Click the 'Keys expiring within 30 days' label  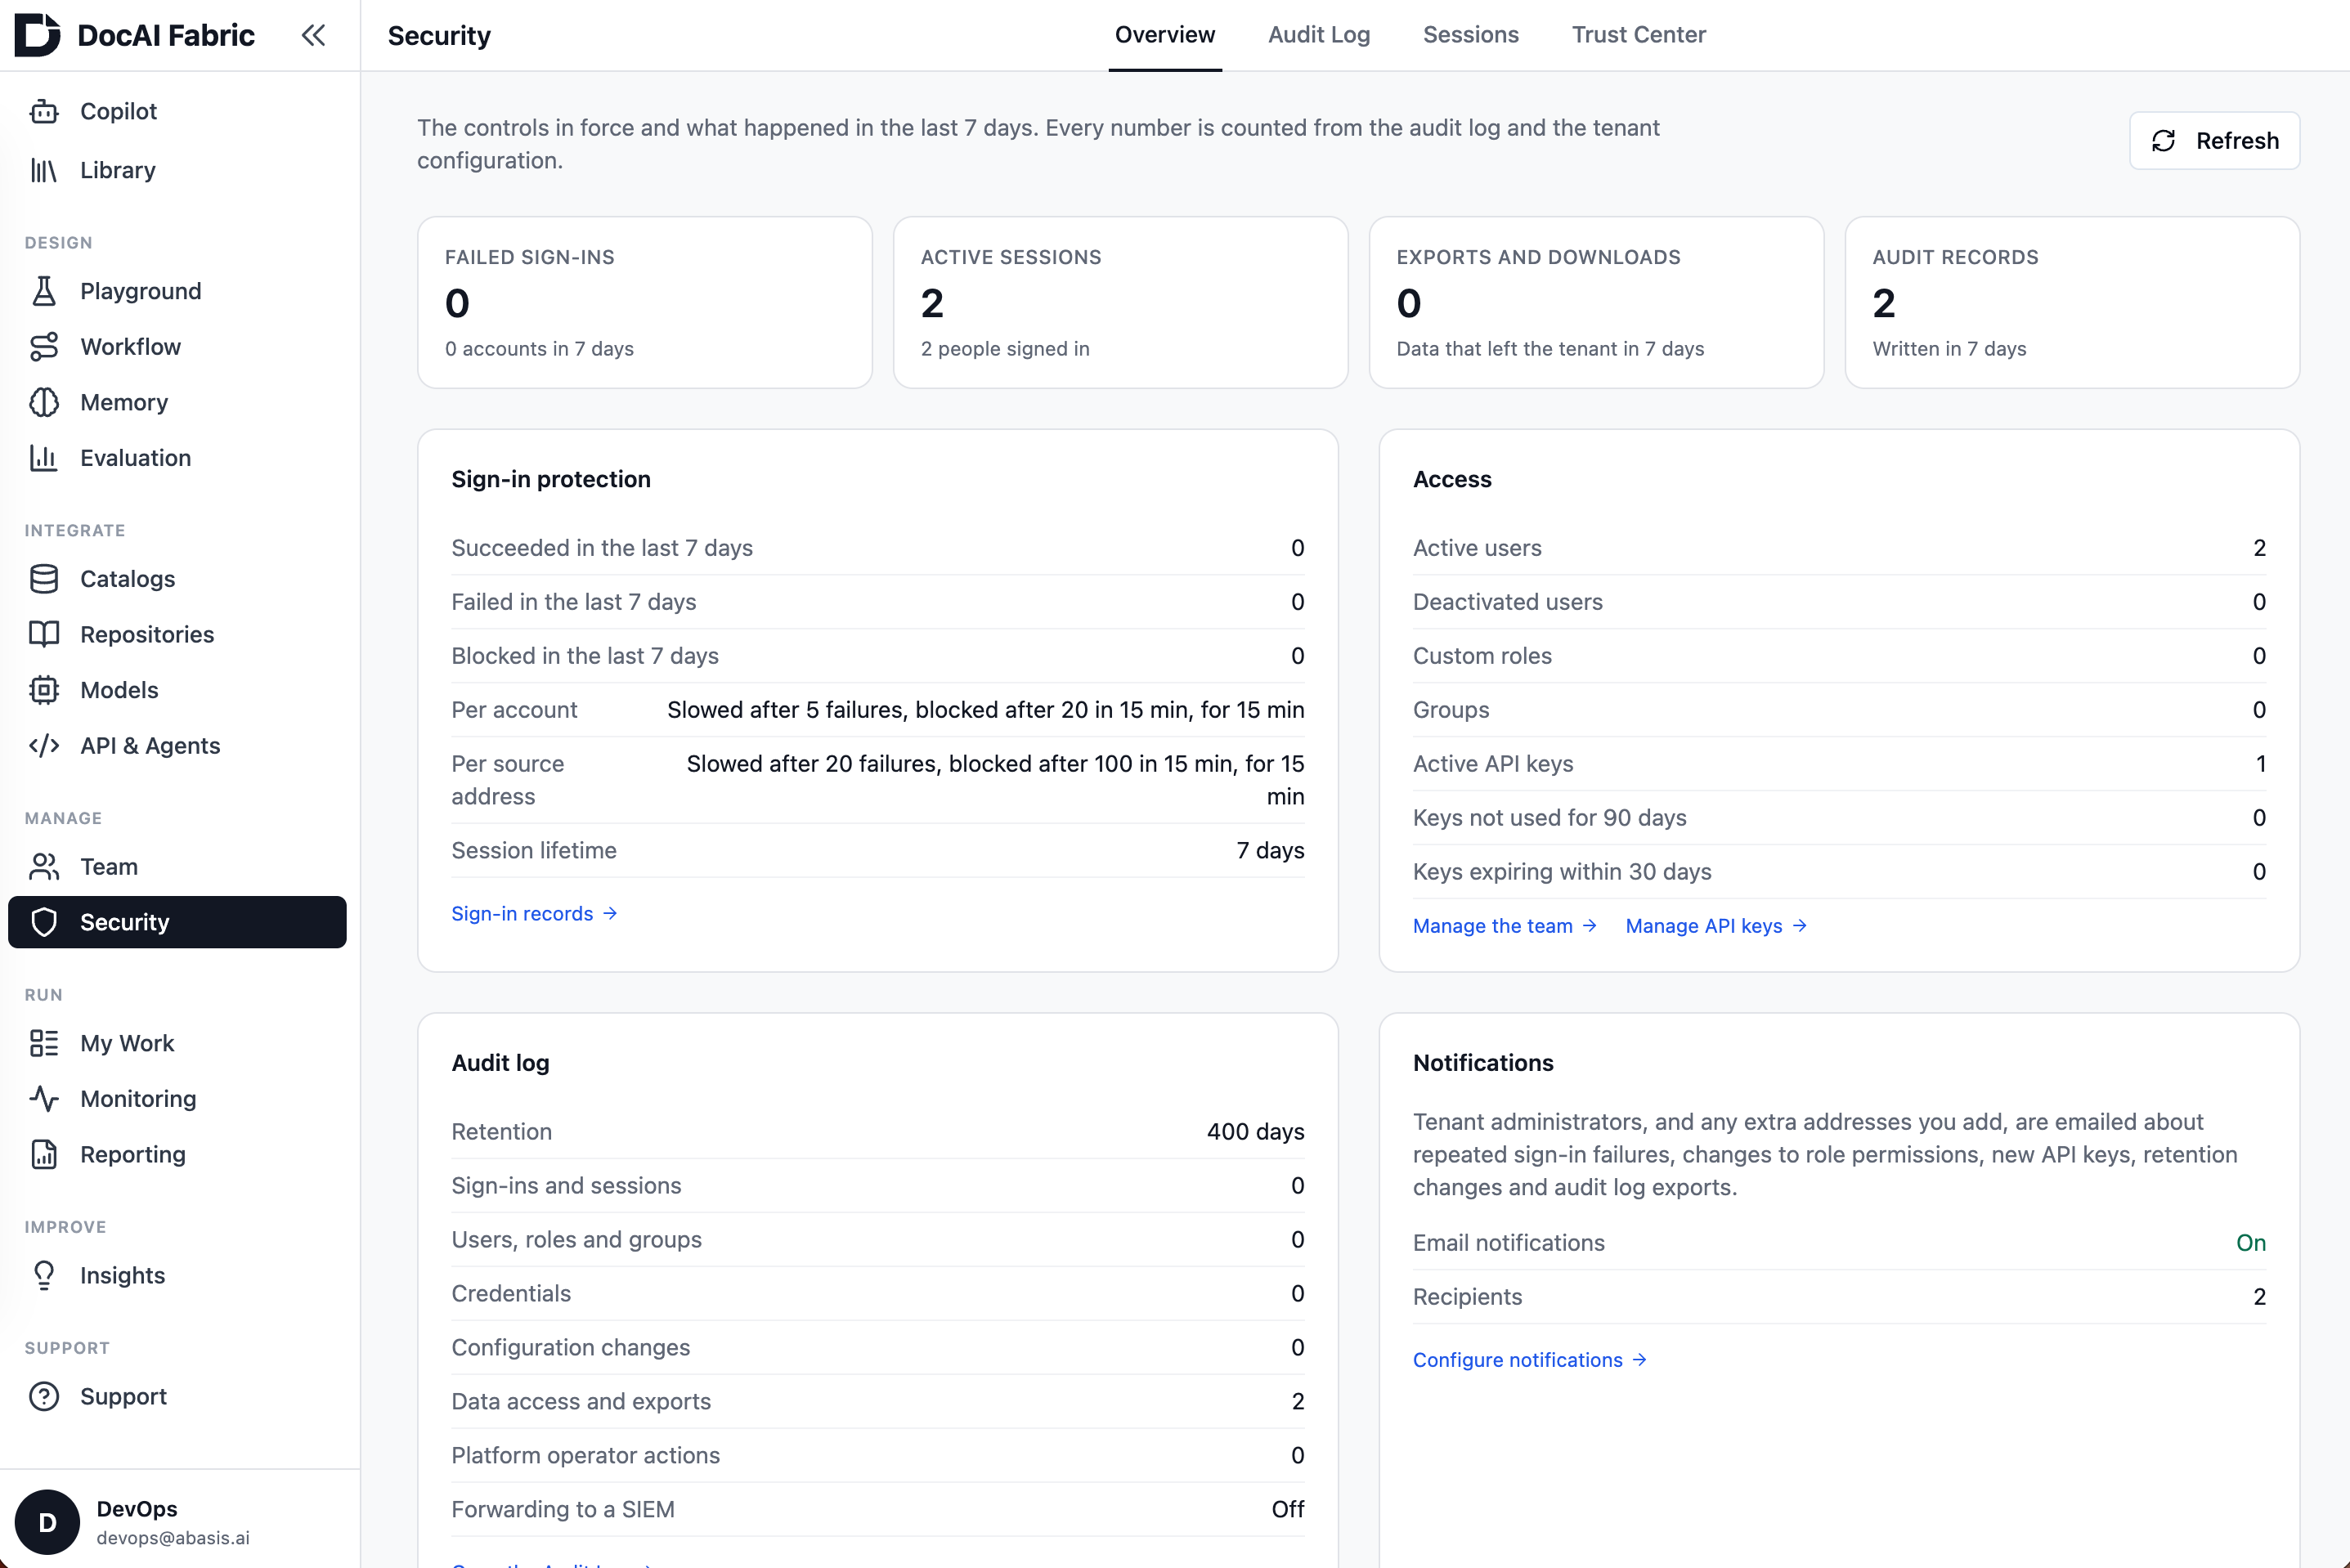tap(1562, 872)
